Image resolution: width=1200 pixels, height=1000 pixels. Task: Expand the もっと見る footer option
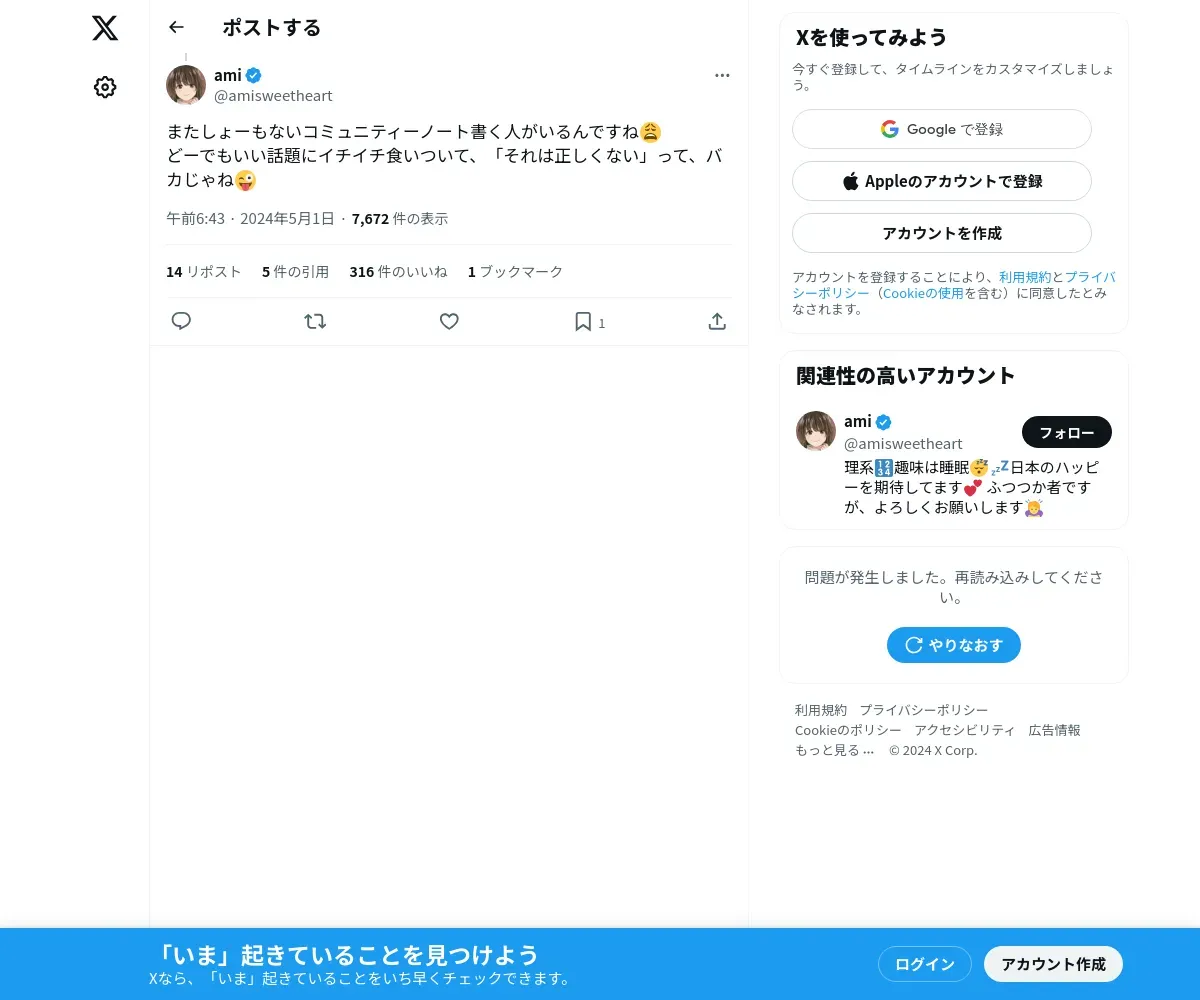pyautogui.click(x=835, y=750)
